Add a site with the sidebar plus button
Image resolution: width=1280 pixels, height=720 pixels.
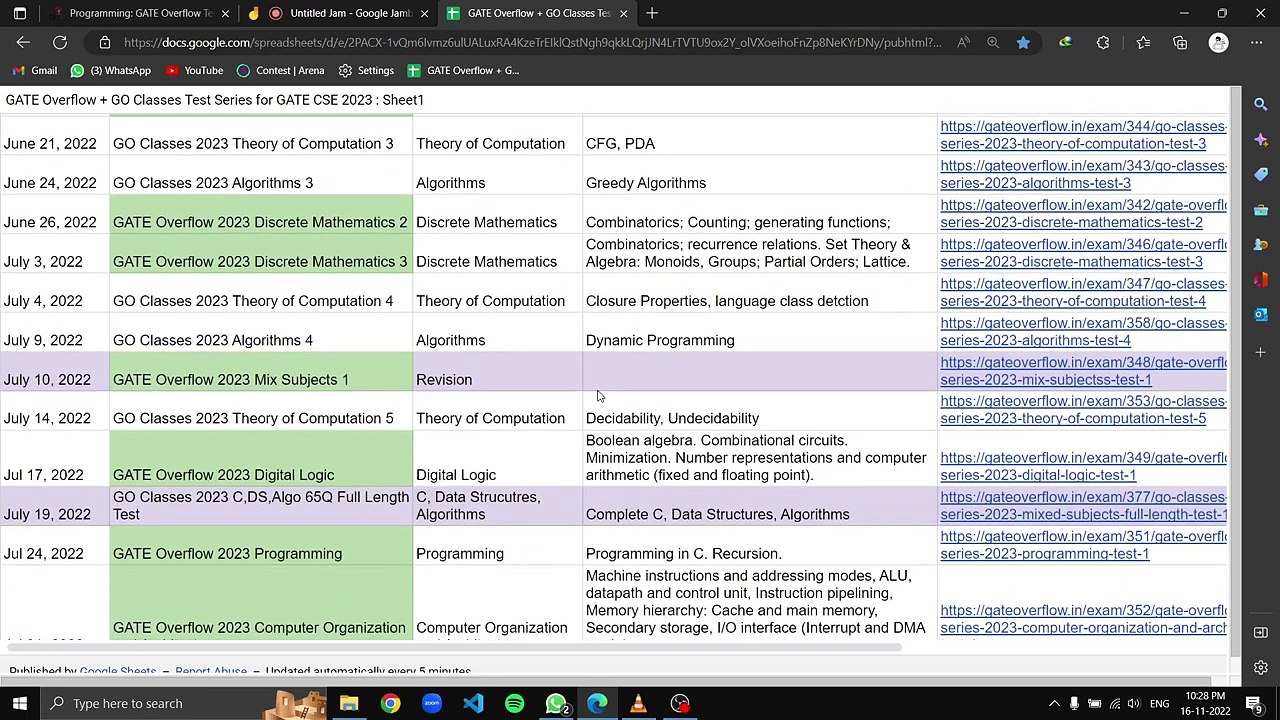(x=1261, y=352)
